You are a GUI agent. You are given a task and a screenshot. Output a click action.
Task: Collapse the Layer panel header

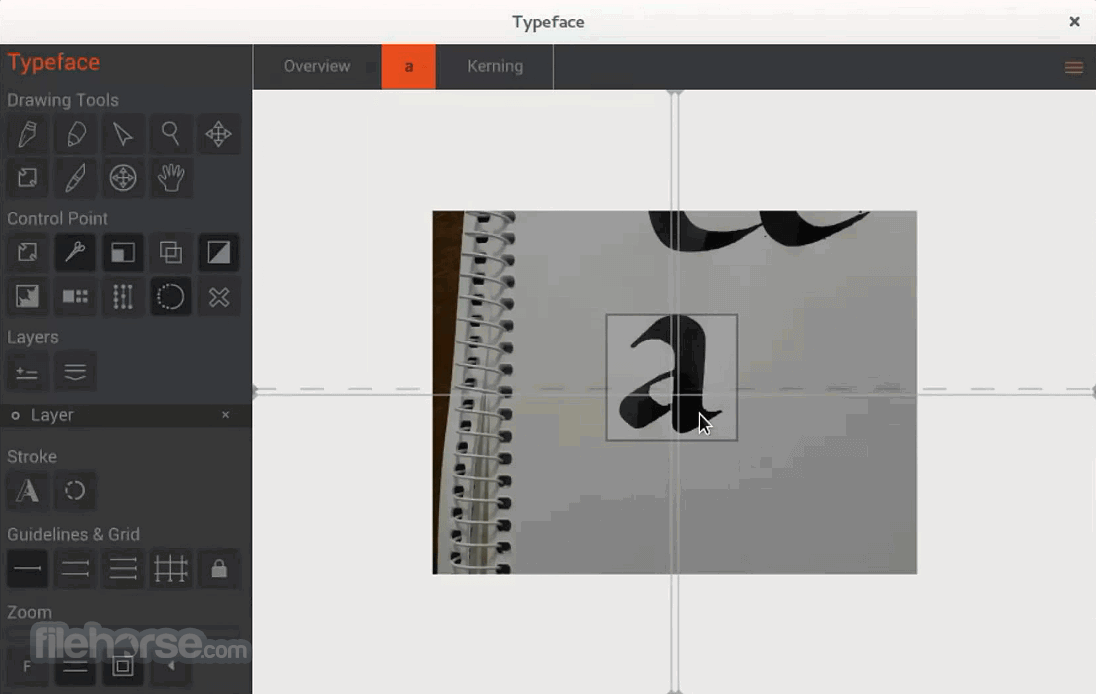53,415
